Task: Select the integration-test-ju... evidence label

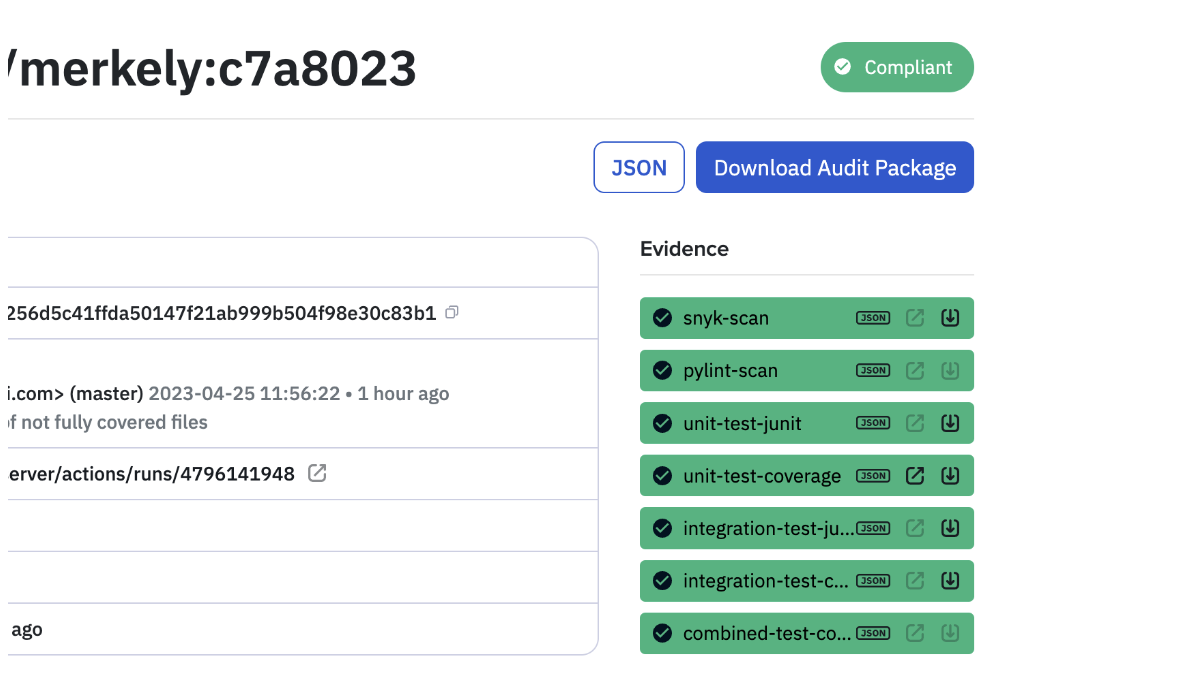Action: (769, 529)
